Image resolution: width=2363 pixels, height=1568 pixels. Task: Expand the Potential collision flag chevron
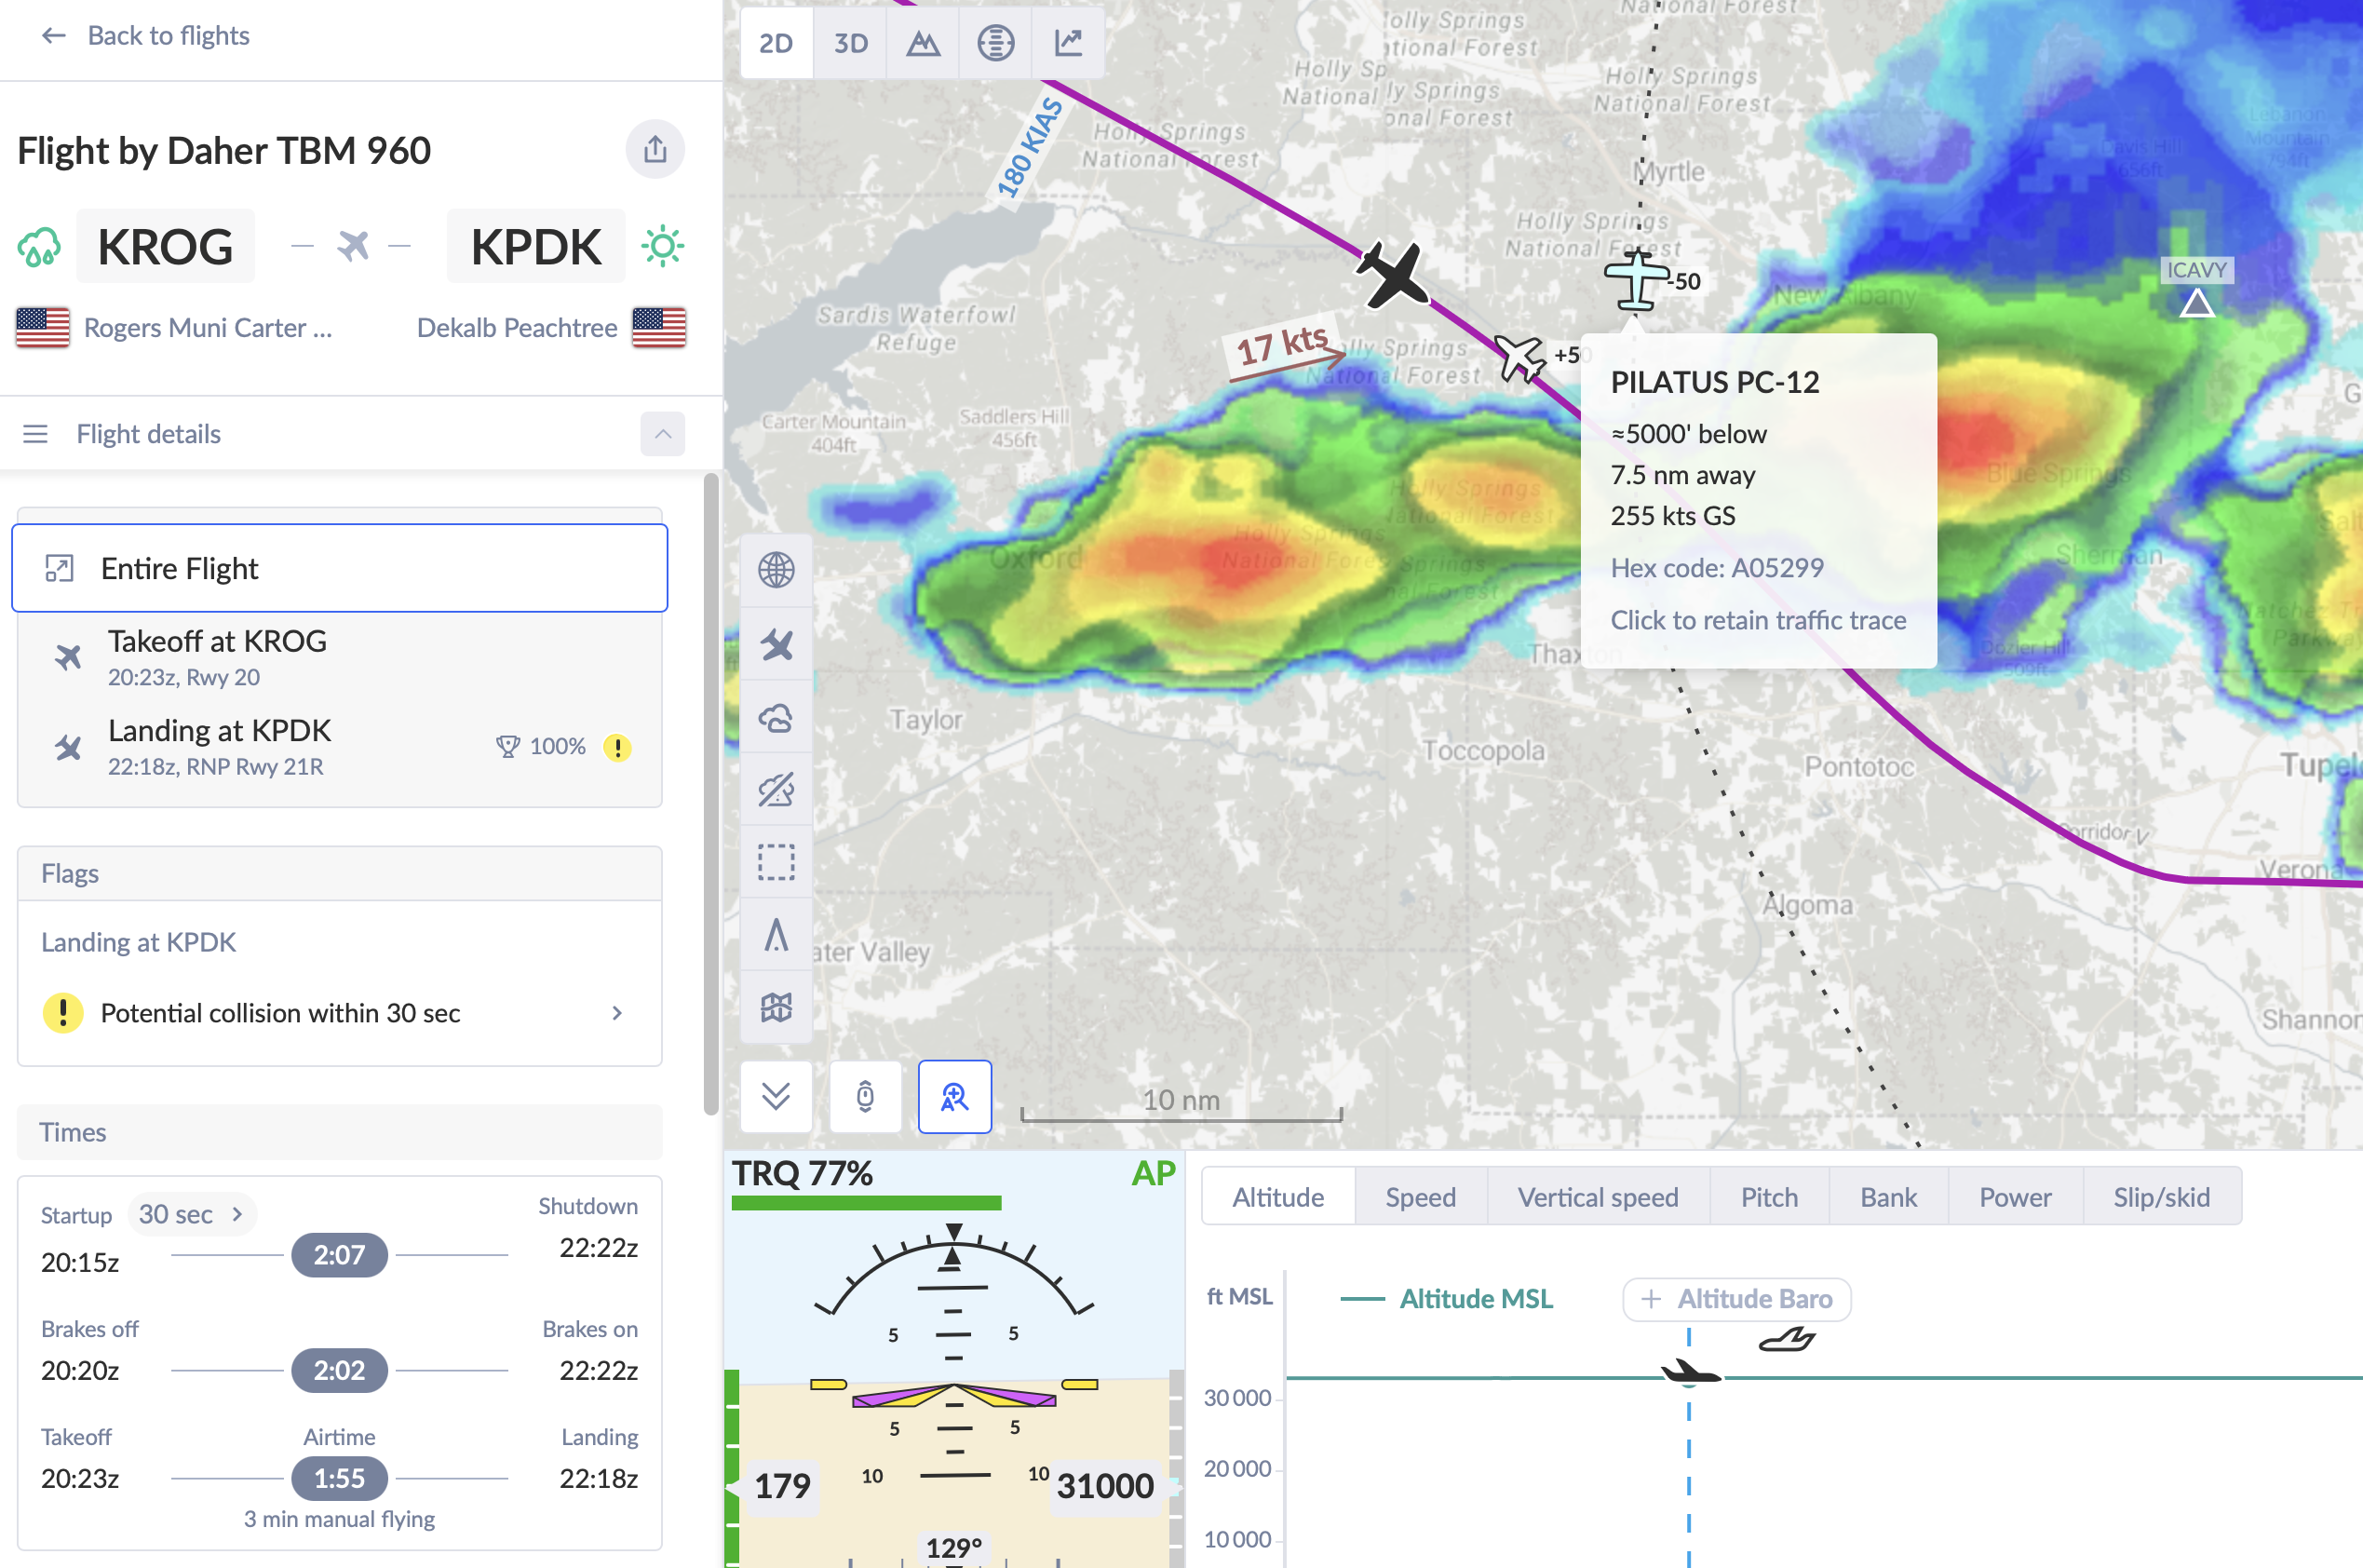(x=617, y=1013)
